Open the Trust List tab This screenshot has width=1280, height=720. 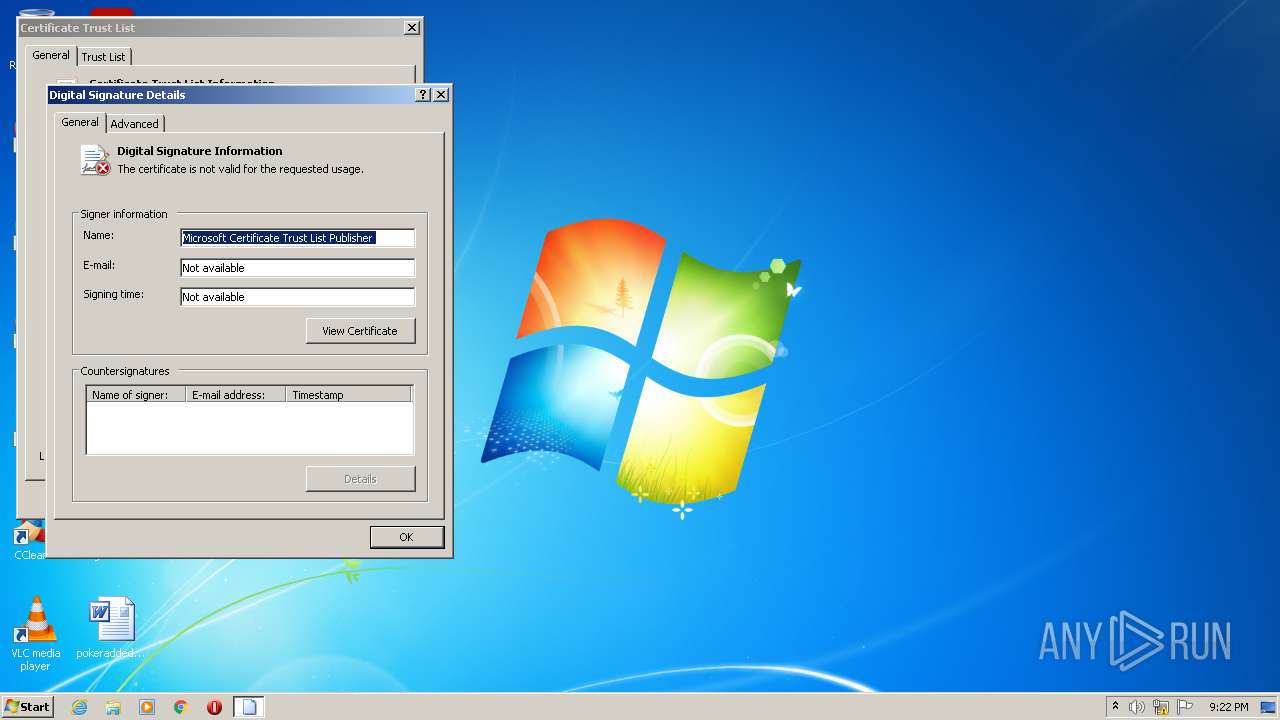[x=104, y=56]
